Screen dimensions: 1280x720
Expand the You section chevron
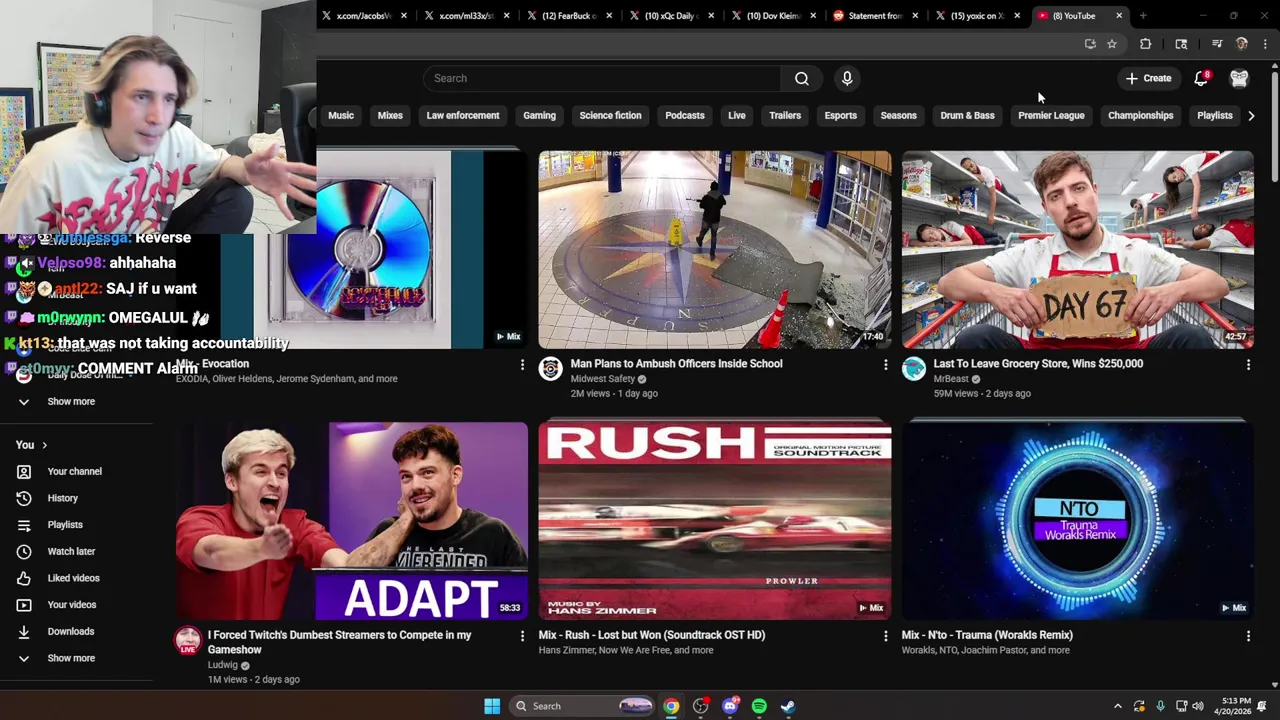coord(44,445)
